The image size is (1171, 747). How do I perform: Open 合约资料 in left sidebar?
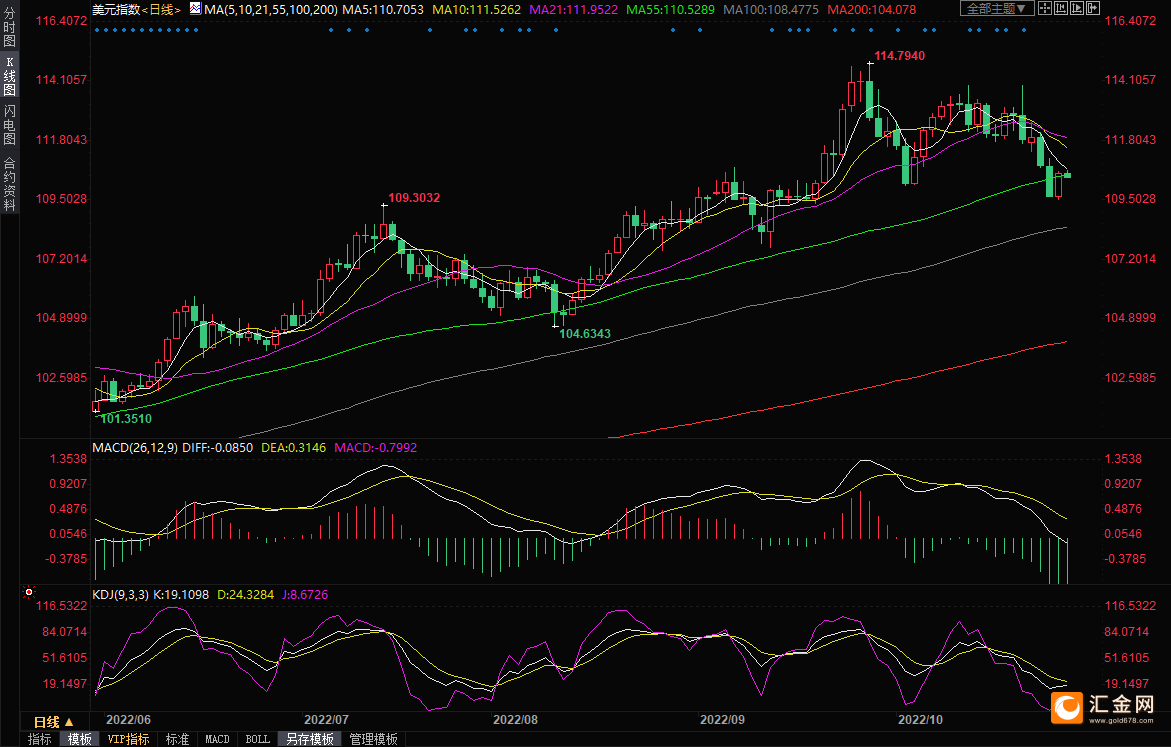[x=9, y=183]
